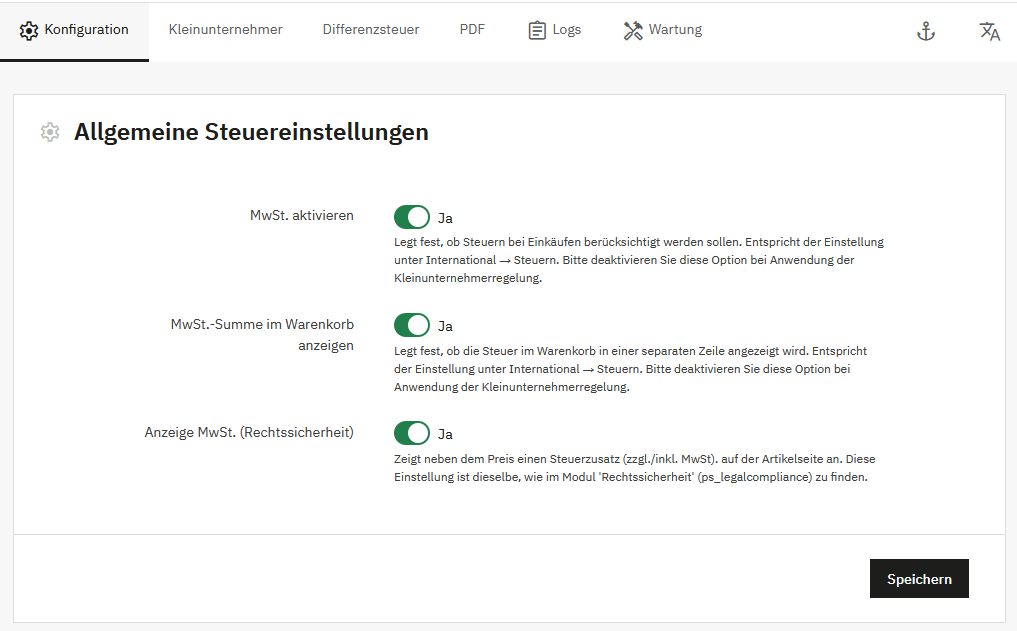Turn off Anzeige MwSt. (Rechtssicherheit) switch
Image resolution: width=1017 pixels, height=631 pixels.
pos(411,433)
